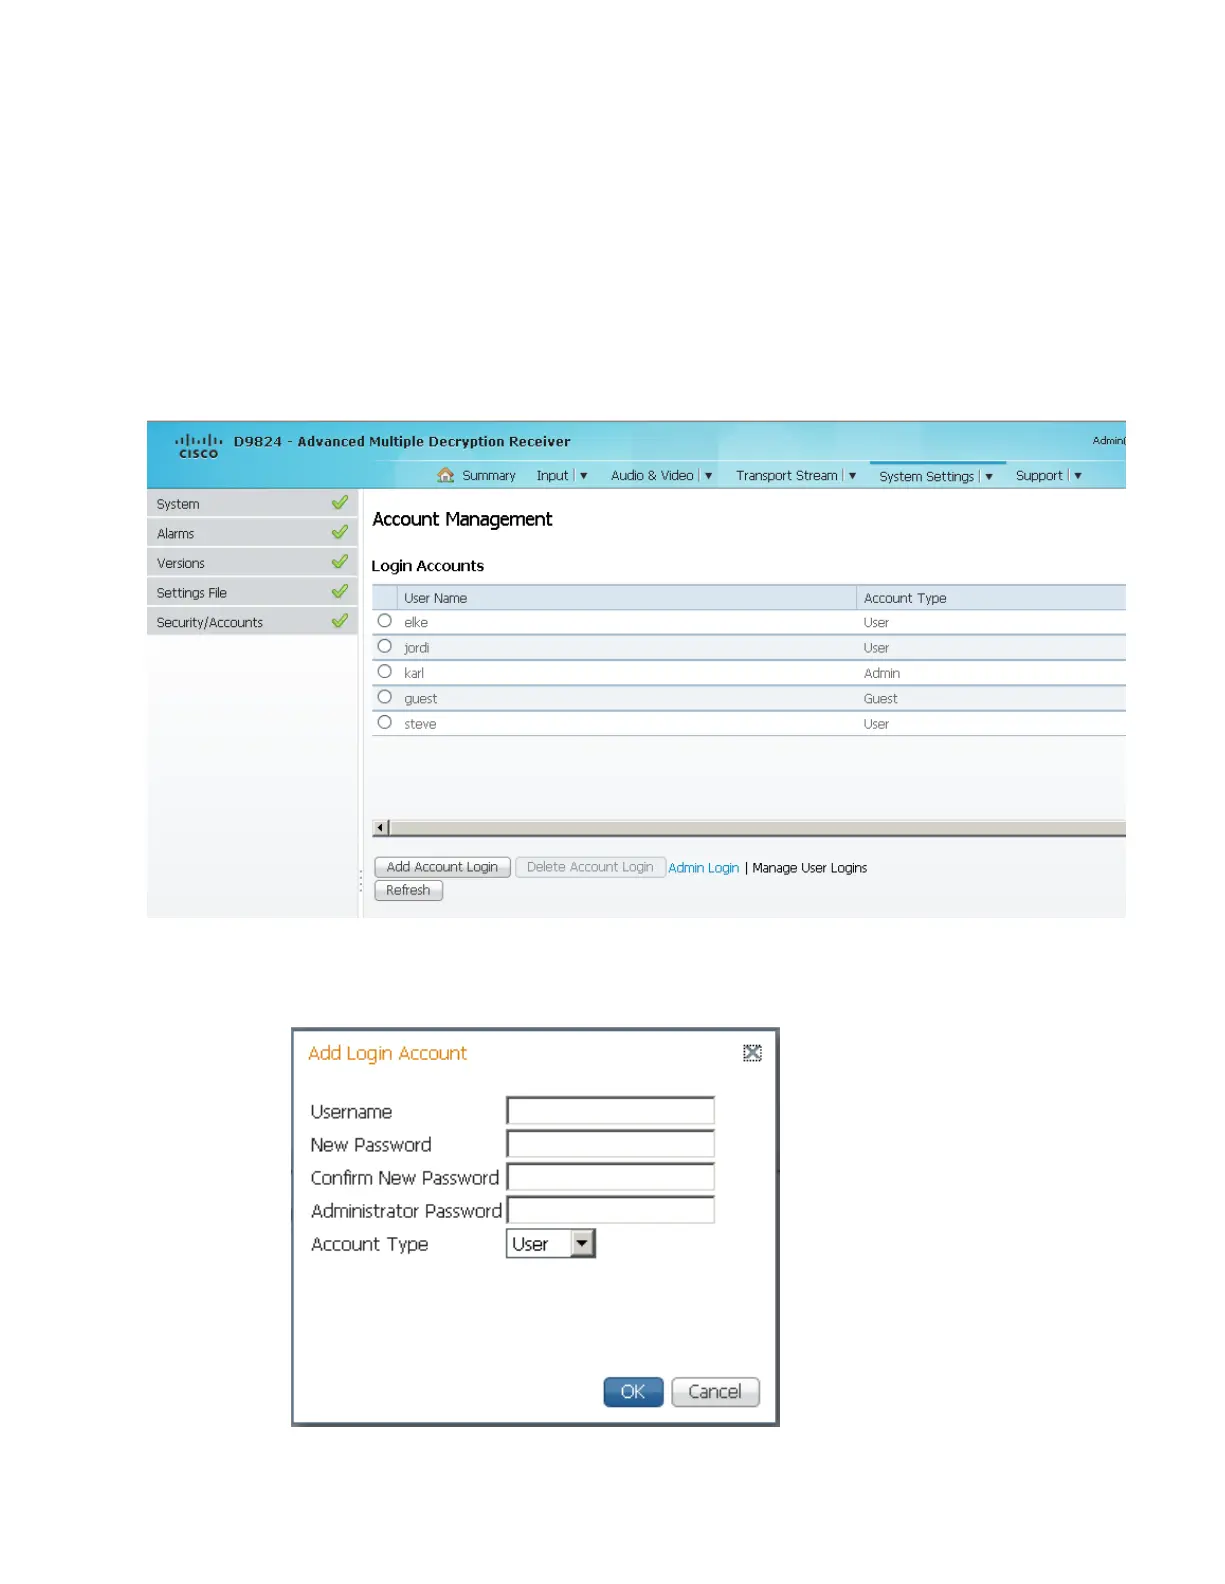Click Manage User Logins
This screenshot has width=1225, height=1584.
point(809,868)
